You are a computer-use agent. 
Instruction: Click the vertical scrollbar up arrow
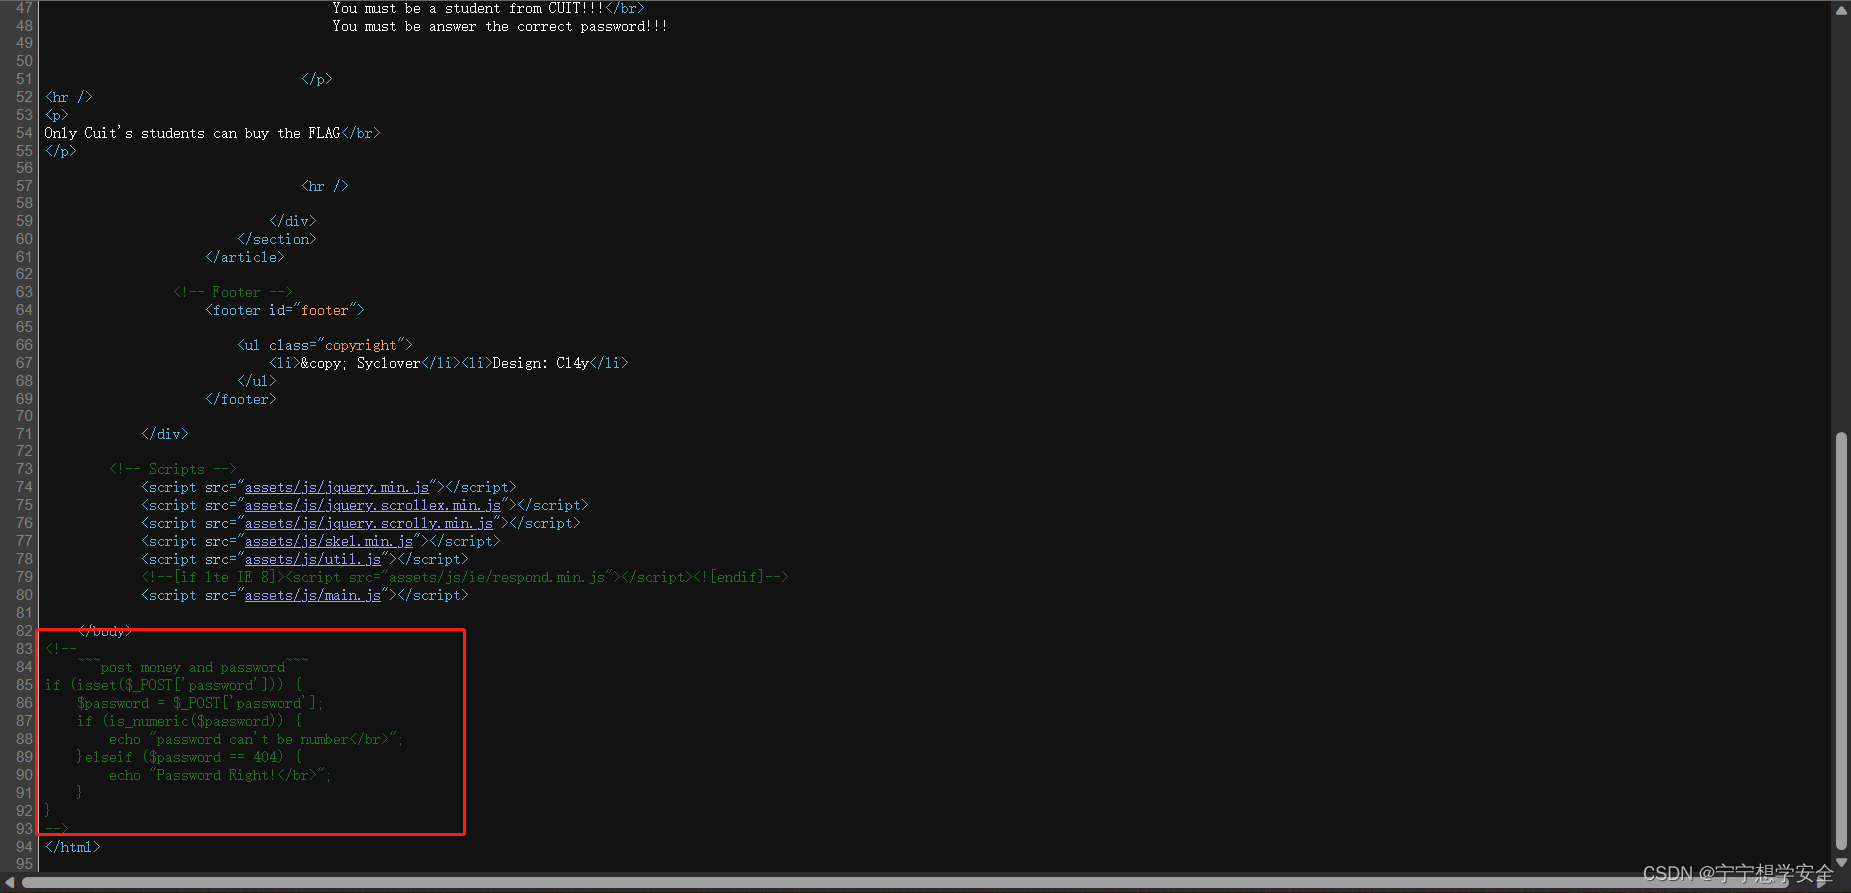pos(1841,10)
